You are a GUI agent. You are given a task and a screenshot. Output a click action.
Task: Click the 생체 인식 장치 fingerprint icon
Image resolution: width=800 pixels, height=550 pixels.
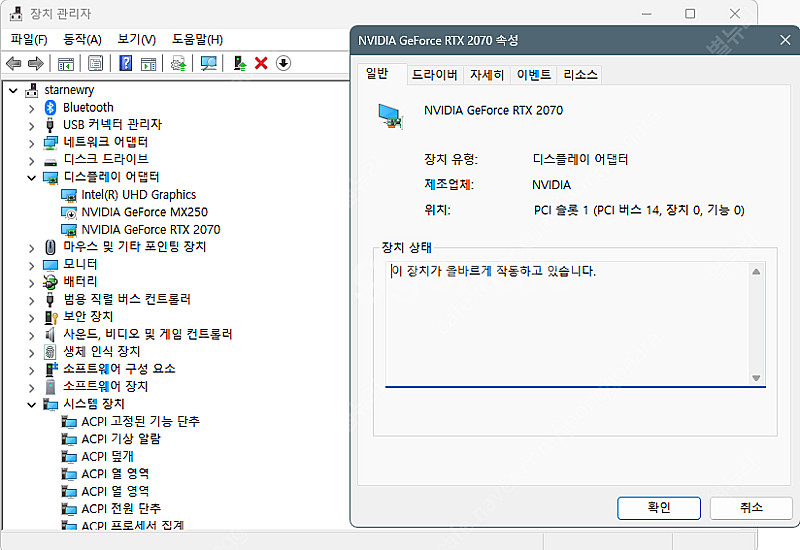50,352
